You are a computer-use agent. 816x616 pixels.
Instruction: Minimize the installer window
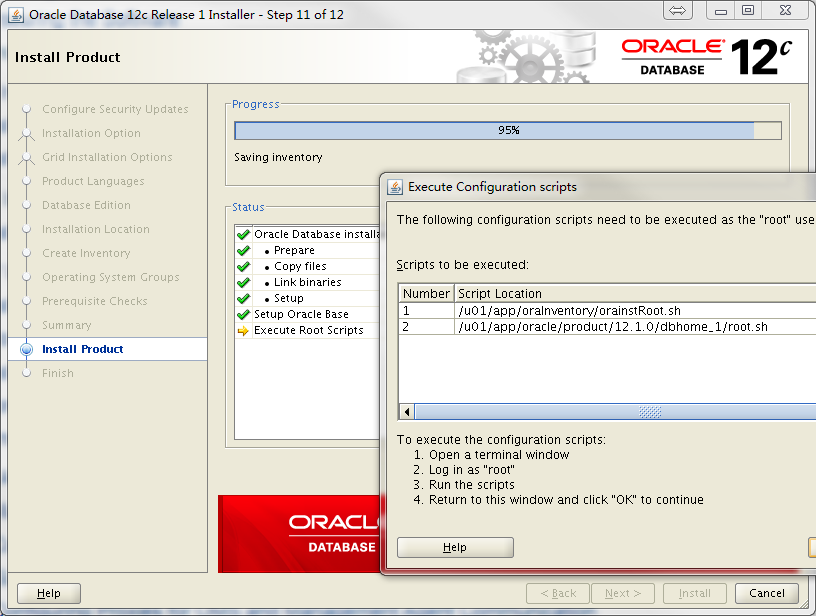721,11
